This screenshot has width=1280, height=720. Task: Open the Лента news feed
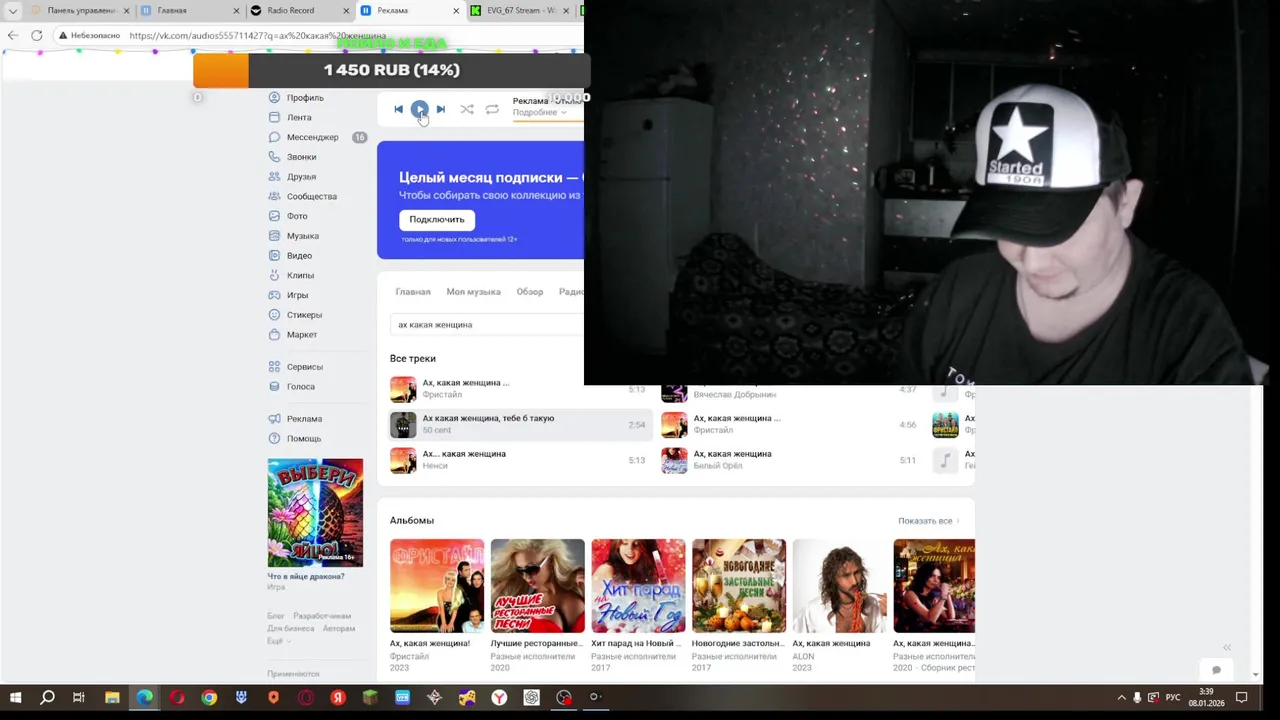290,117
